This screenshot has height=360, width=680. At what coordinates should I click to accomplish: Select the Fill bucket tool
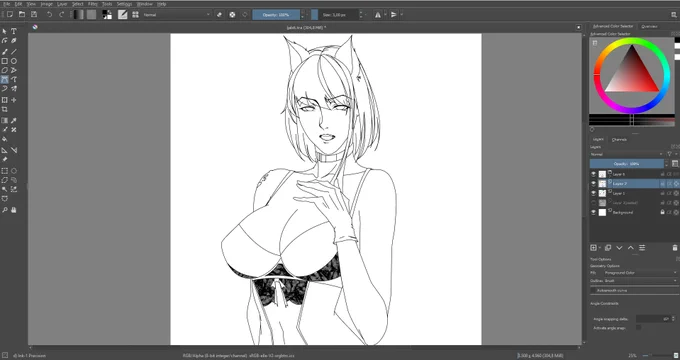point(5,139)
